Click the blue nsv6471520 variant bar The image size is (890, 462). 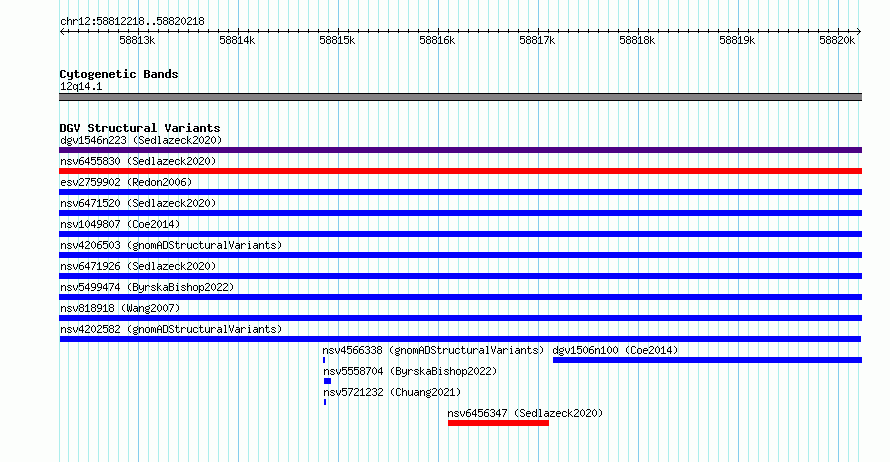[460, 213]
